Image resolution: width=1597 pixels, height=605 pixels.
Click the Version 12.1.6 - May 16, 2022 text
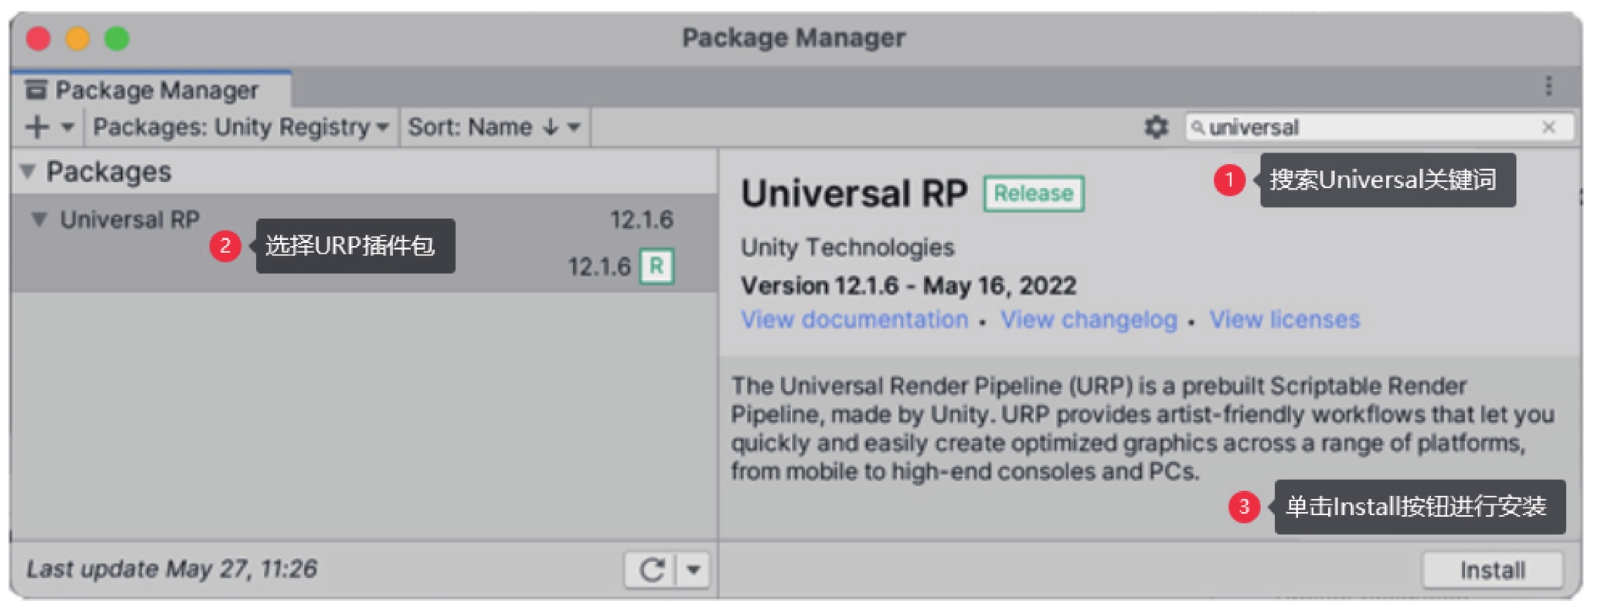[908, 286]
